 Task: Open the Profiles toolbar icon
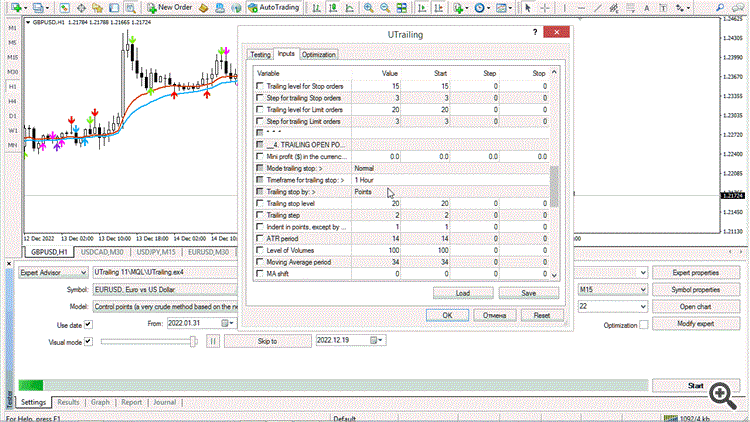tap(38, 8)
